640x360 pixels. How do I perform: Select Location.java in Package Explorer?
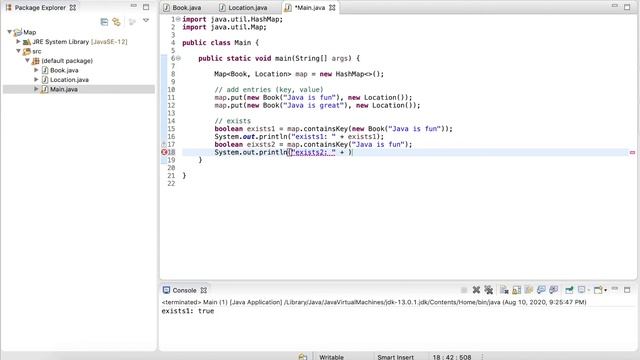(x=69, y=80)
